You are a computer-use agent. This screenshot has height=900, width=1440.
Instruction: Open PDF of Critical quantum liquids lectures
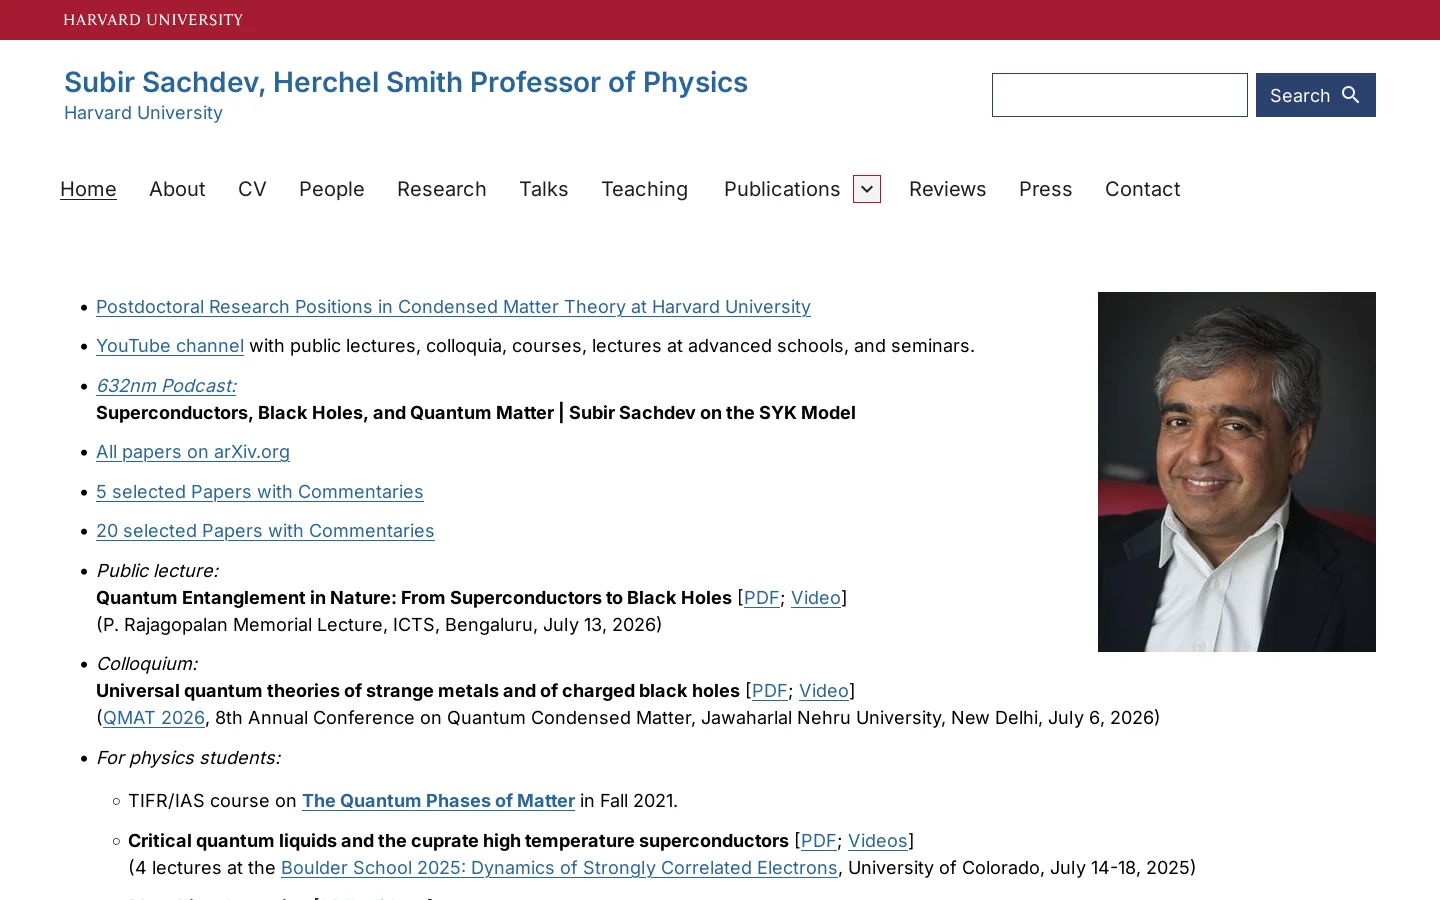818,841
